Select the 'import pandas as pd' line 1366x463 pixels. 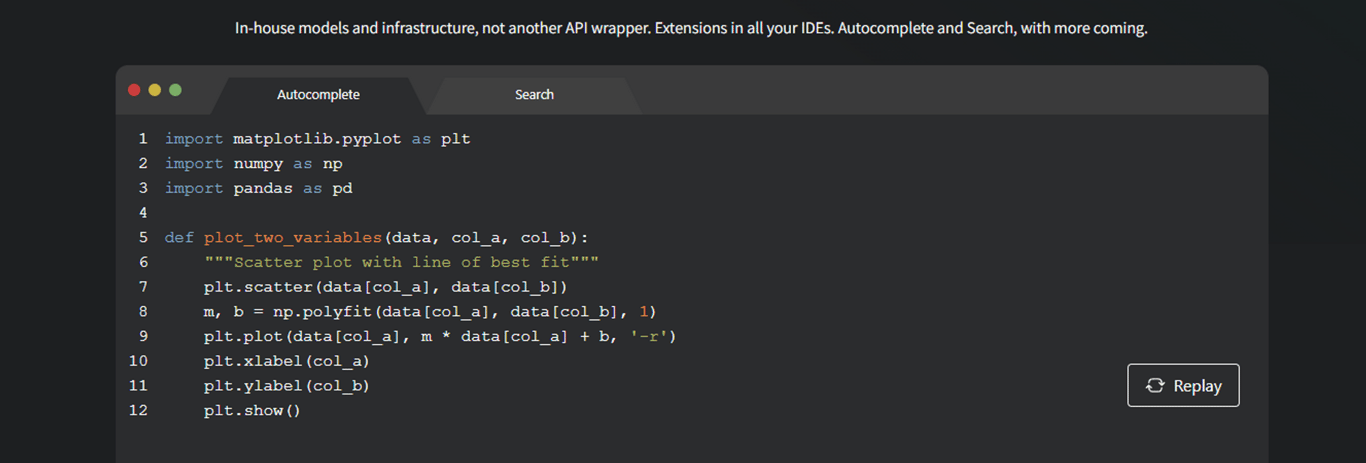(258, 188)
